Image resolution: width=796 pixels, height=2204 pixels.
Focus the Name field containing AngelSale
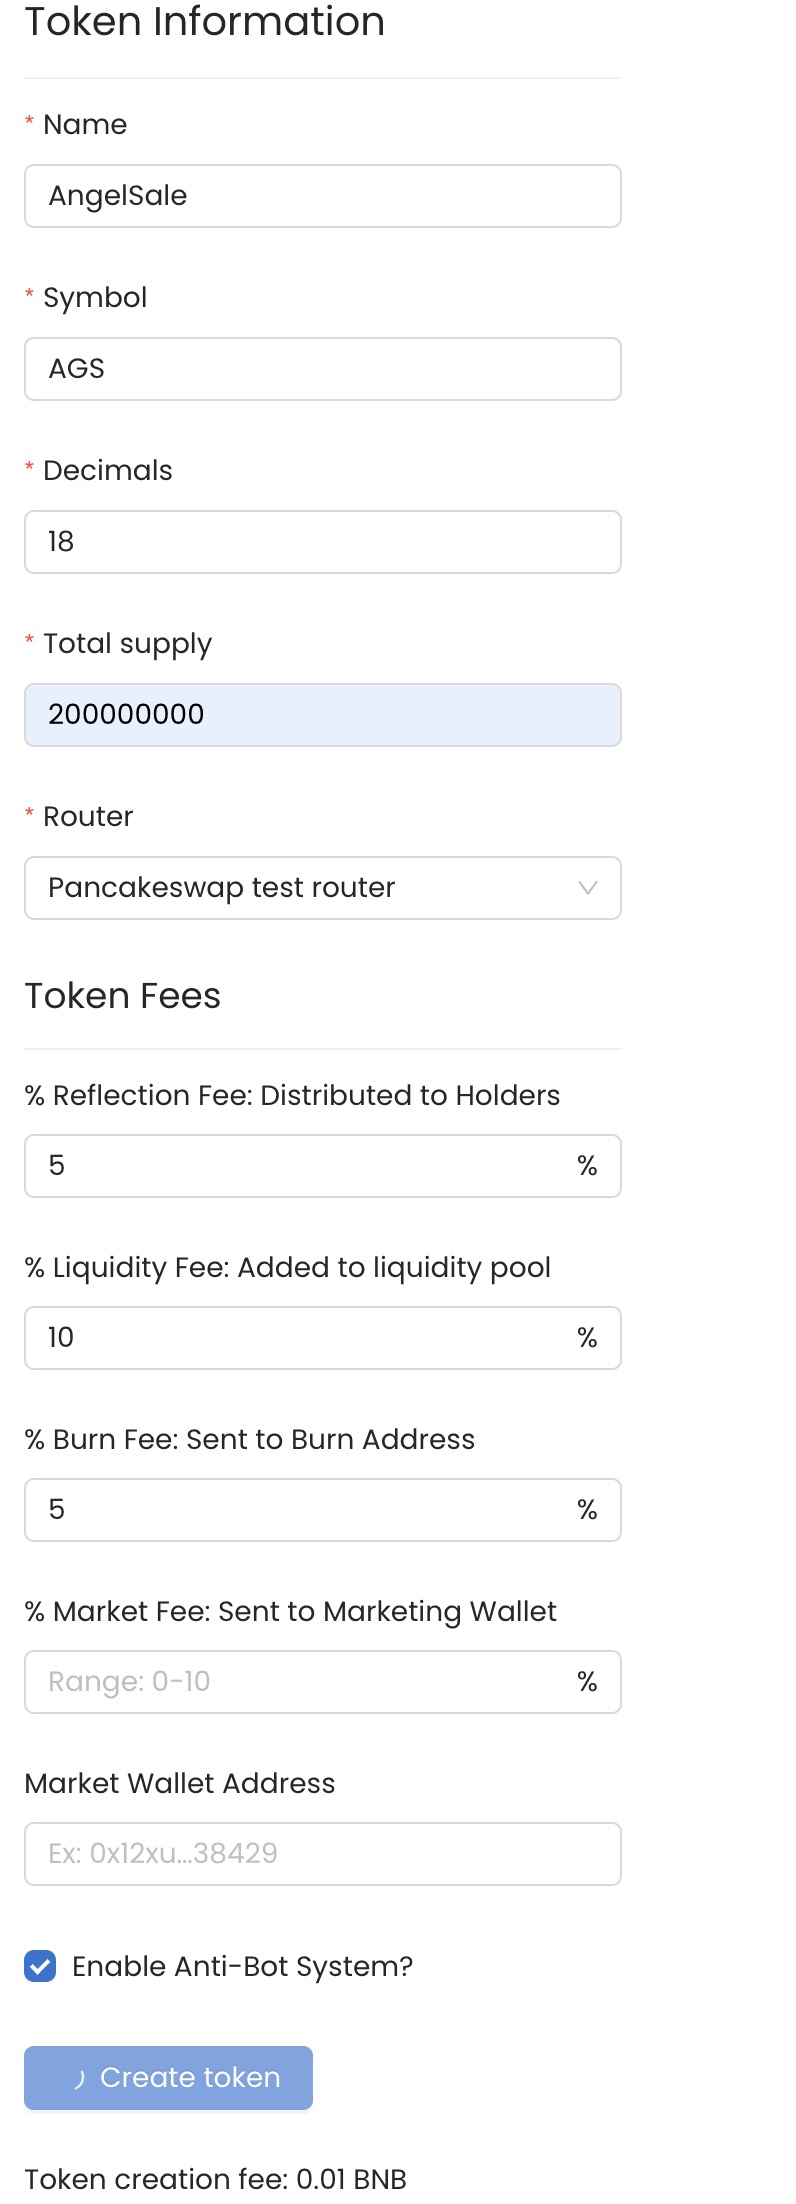click(323, 196)
